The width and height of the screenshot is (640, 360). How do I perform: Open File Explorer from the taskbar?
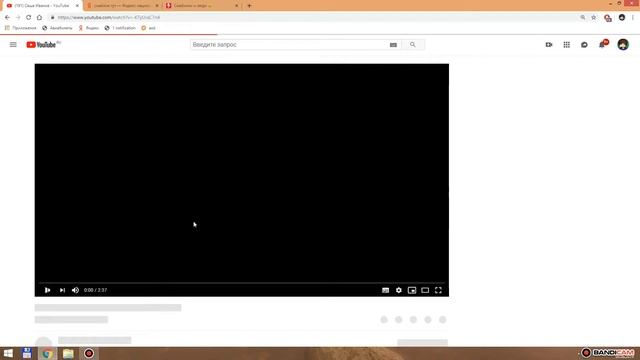[x=68, y=353]
